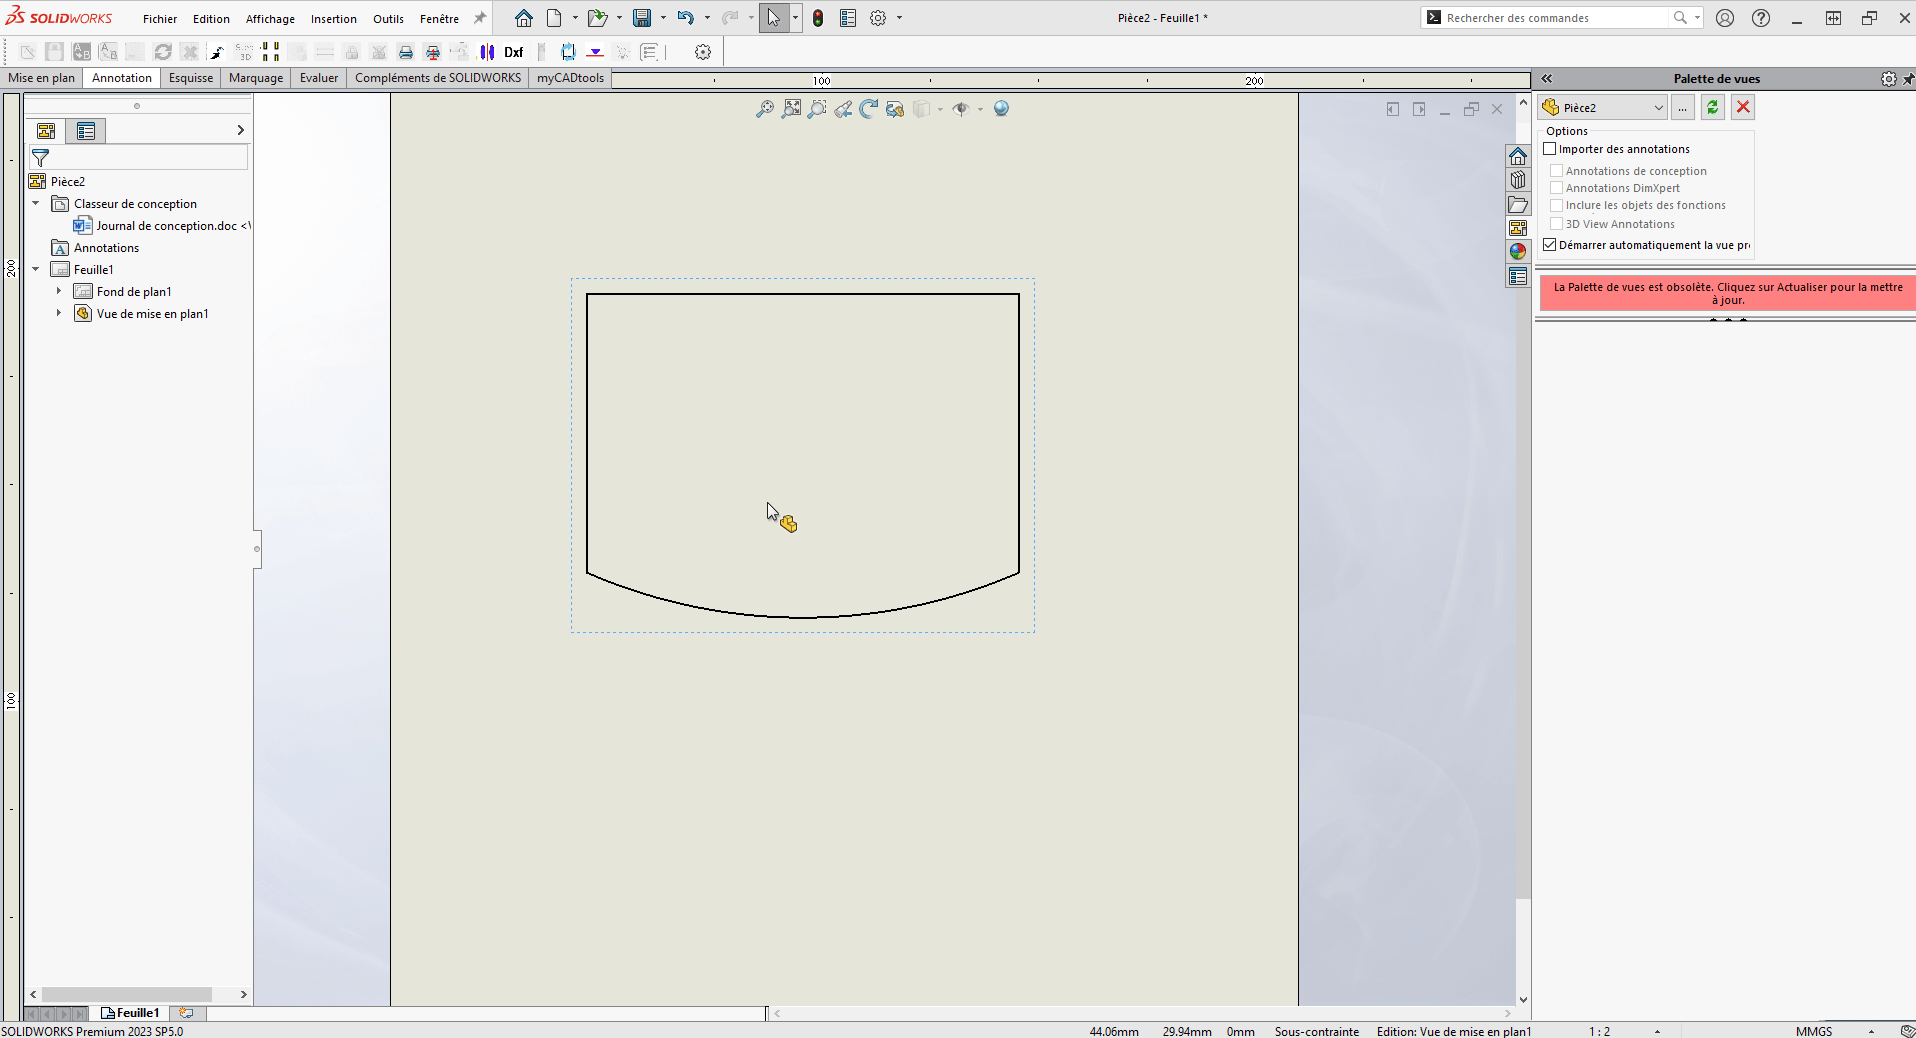Activate the Select cursor tool
Viewport: 1916px width, 1038px height.
(x=774, y=18)
